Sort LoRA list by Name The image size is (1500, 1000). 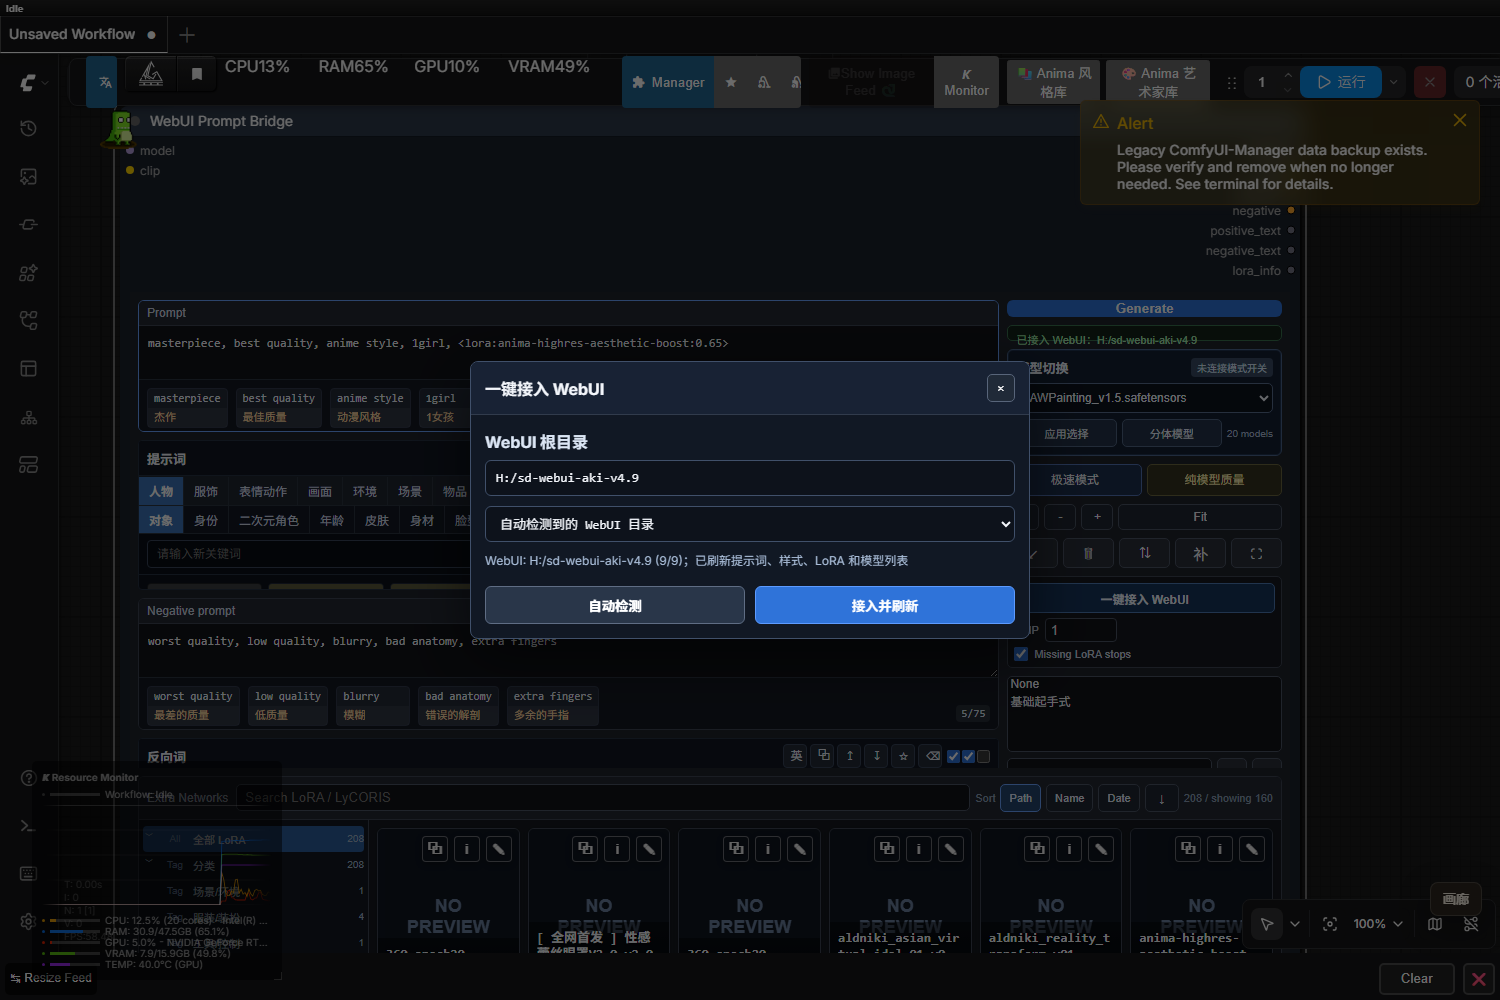tap(1069, 798)
